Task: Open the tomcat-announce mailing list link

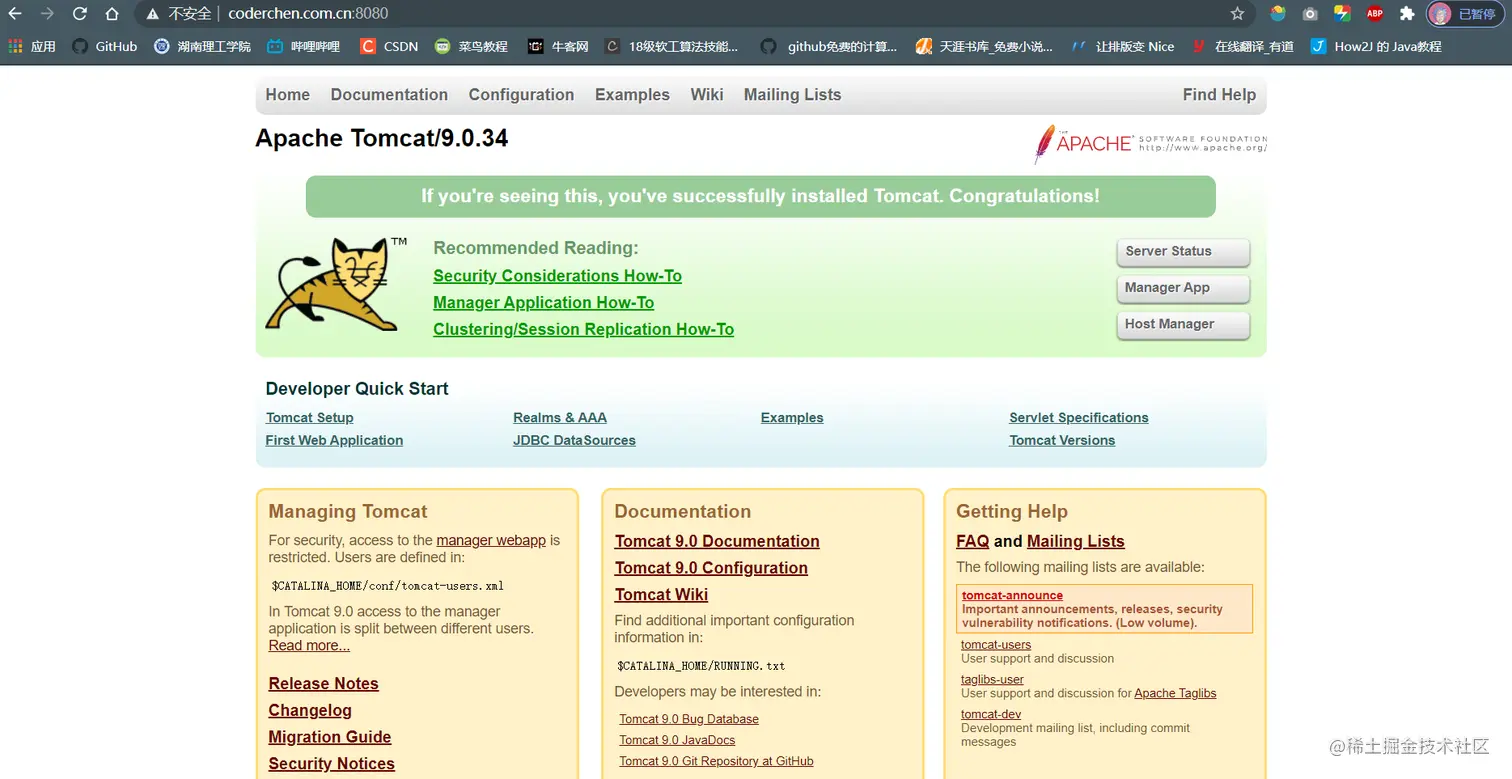Action: [1012, 595]
